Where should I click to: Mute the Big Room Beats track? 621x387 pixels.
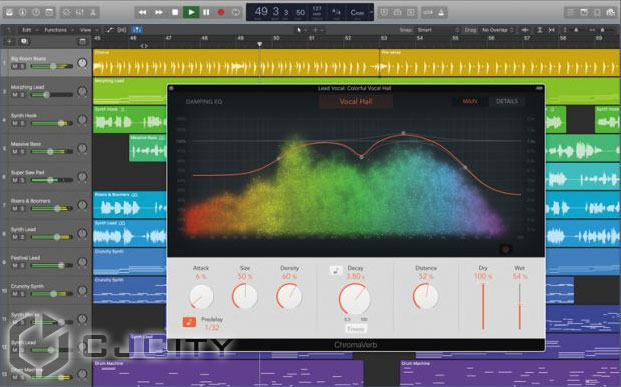coord(15,67)
